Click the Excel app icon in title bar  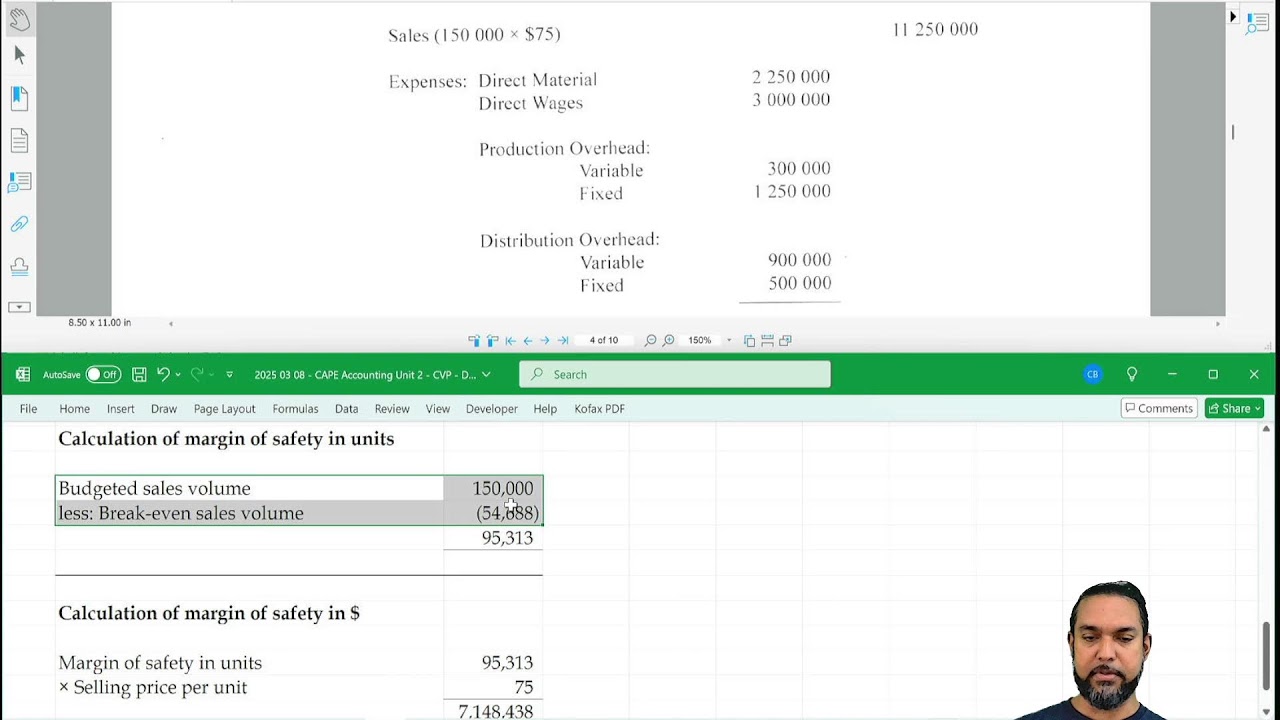(23, 374)
